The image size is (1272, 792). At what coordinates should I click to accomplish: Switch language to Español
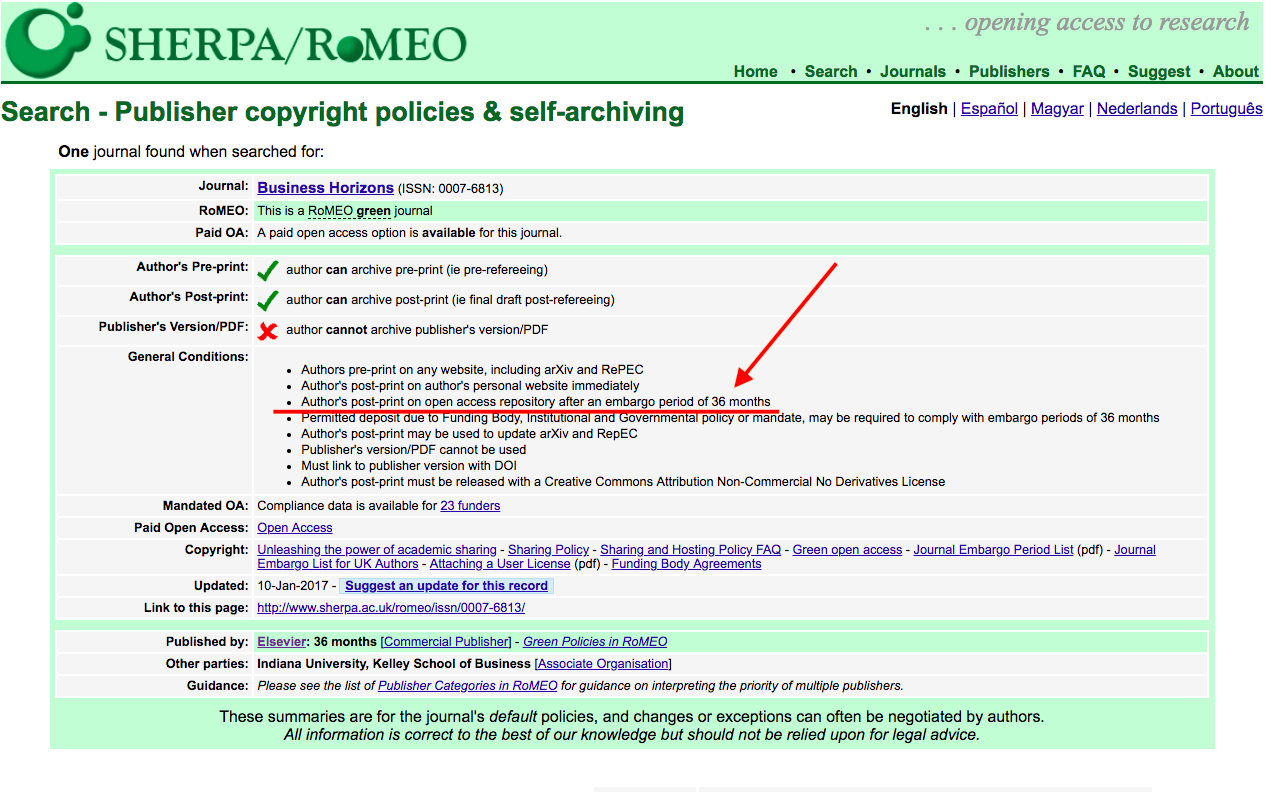pos(989,109)
